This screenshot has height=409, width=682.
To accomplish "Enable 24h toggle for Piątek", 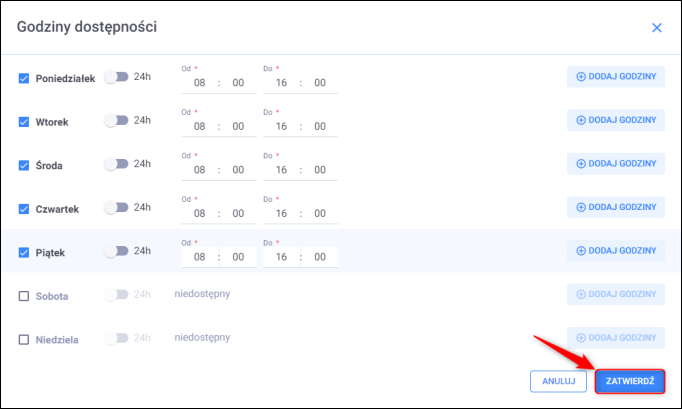I will (x=116, y=251).
